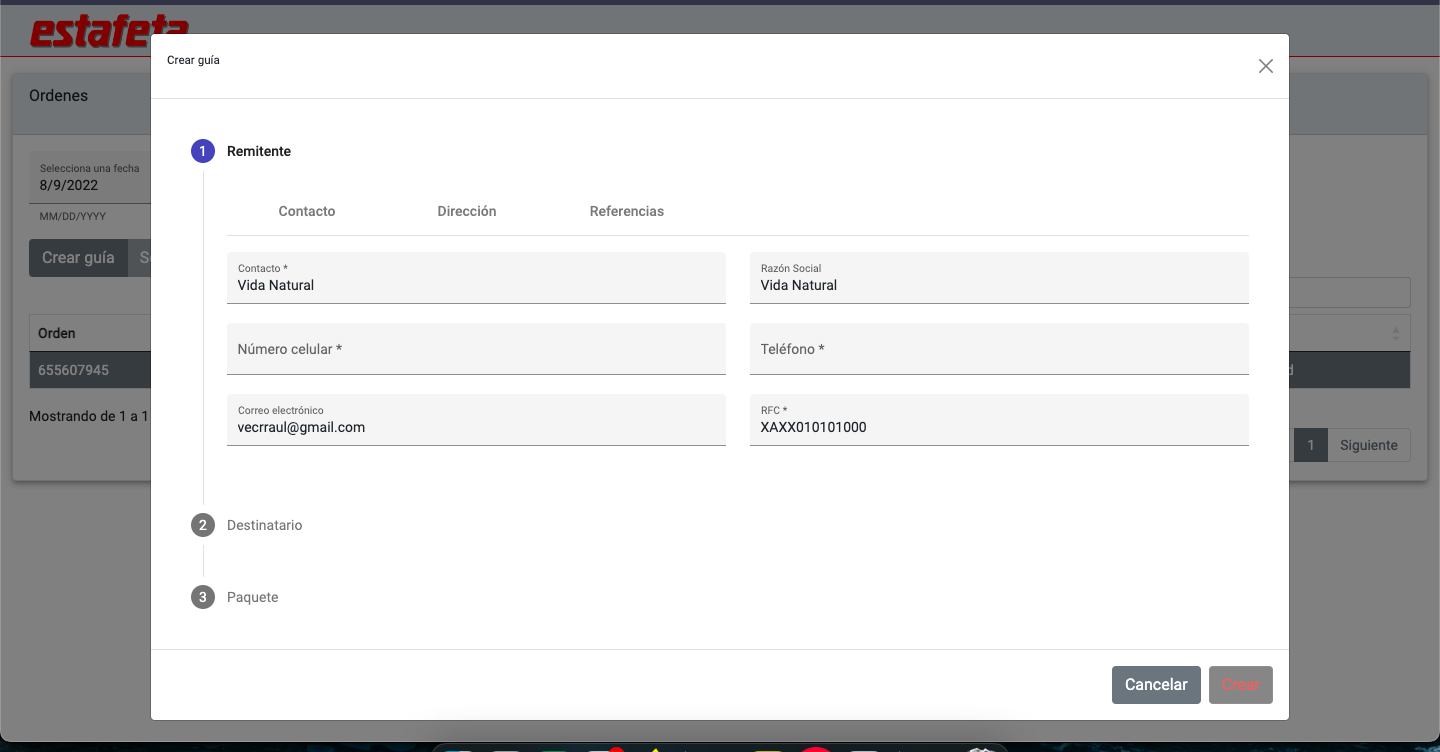Select order row 655607945
Screen dimensions: 1440x752
pos(90,370)
